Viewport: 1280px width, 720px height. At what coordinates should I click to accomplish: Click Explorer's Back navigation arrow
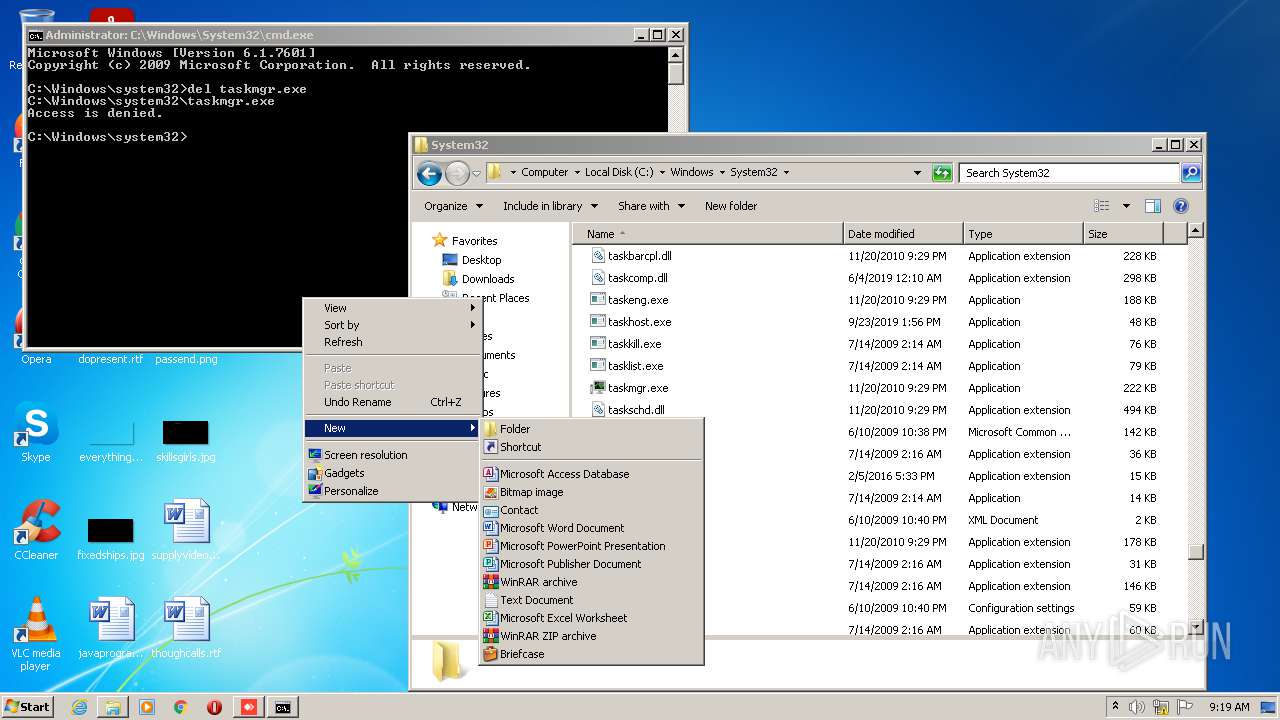tap(429, 173)
